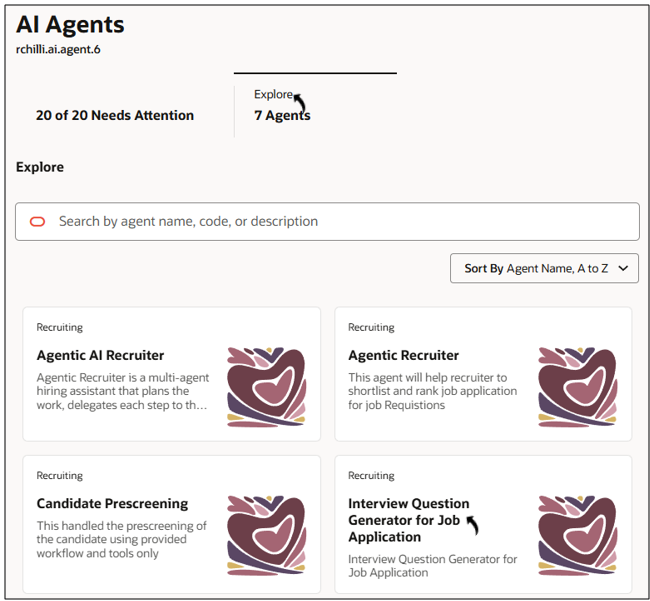This screenshot has height=601, width=650.
Task: Click Agentic Recruiter card artwork icon
Action: pyautogui.click(x=577, y=388)
